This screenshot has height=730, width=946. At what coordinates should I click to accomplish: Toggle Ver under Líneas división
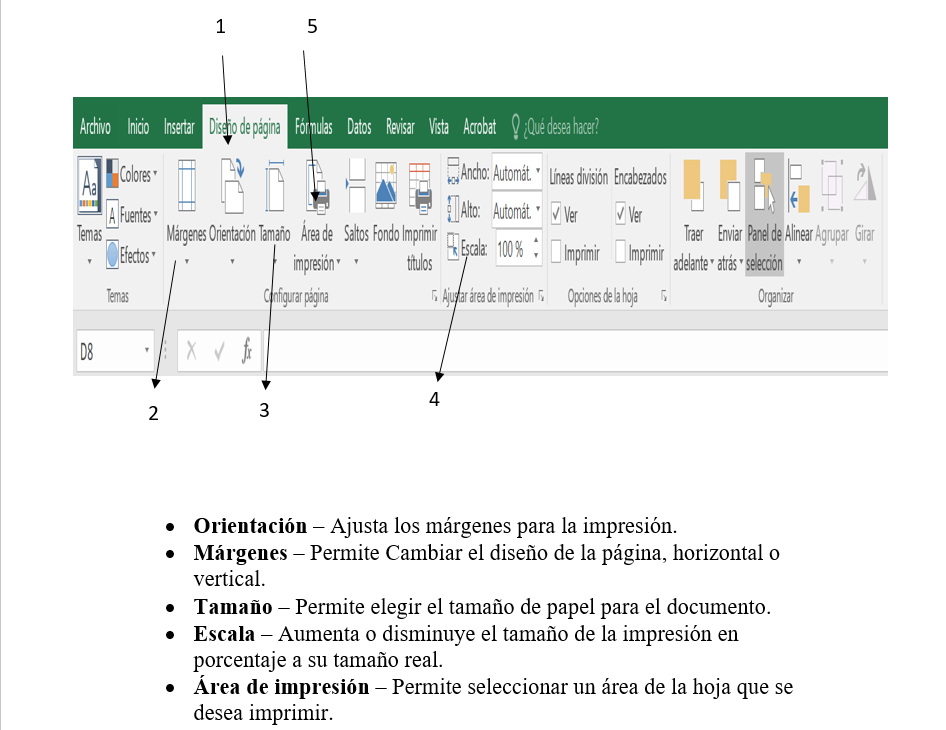coord(556,214)
